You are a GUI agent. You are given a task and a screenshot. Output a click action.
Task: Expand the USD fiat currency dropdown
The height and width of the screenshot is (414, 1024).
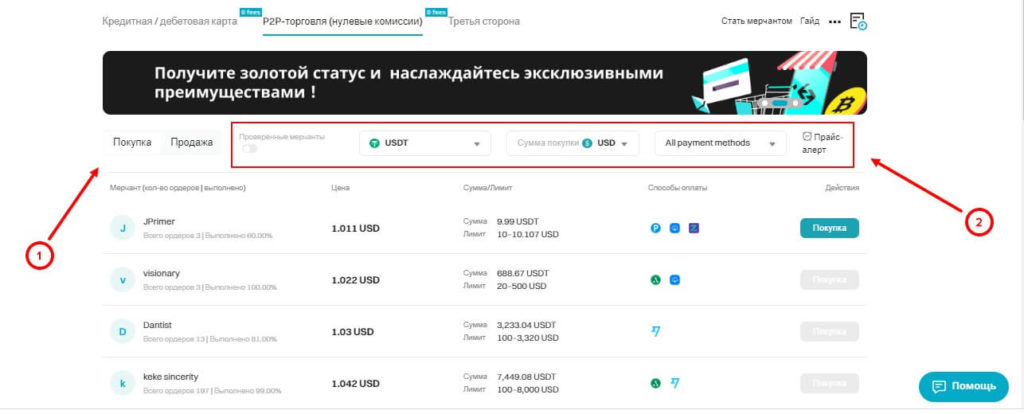pos(612,143)
